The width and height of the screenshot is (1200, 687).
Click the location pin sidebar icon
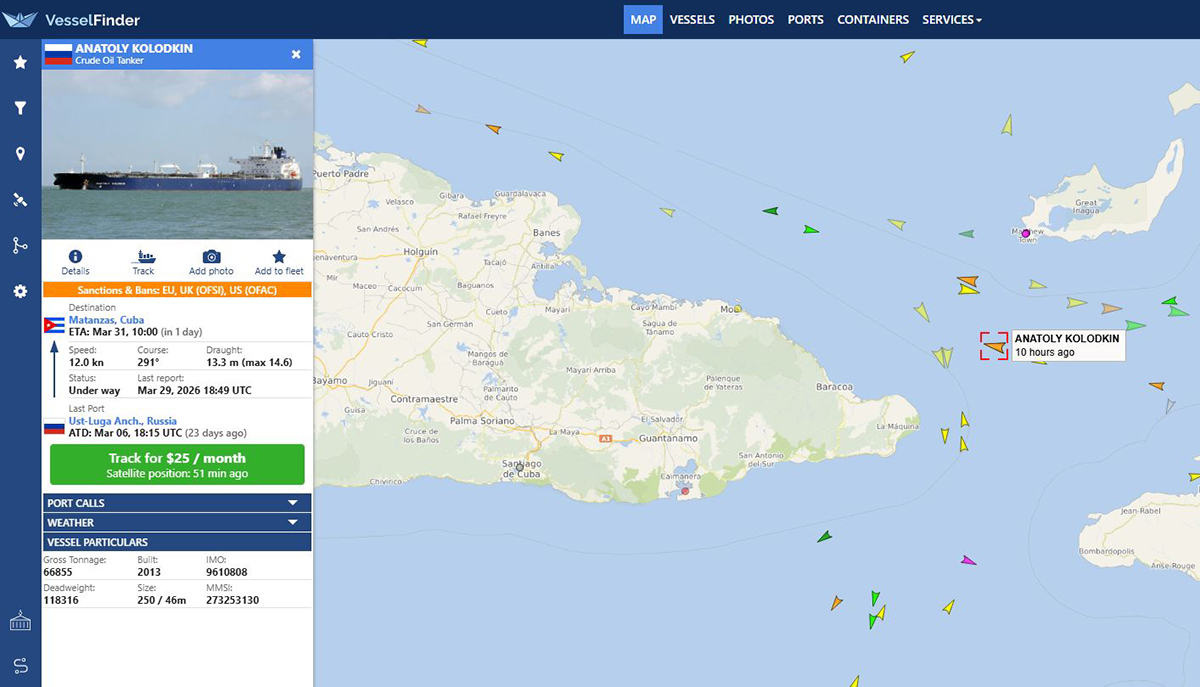point(20,154)
